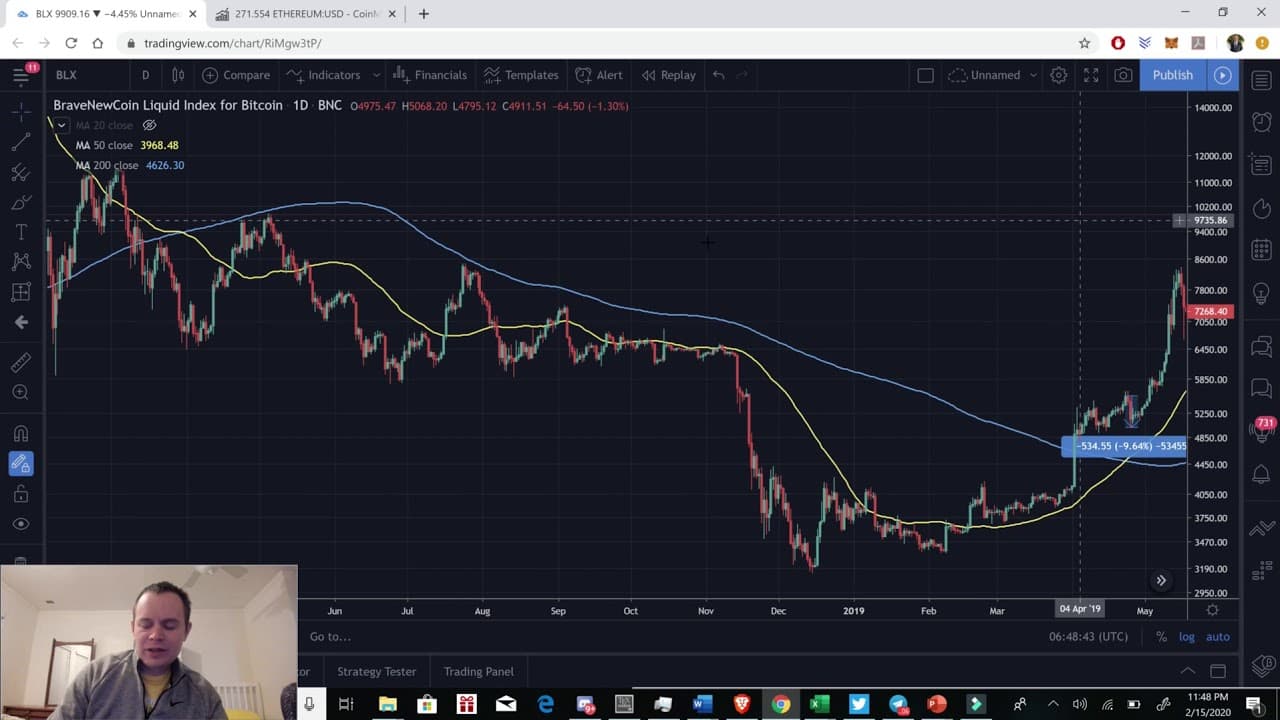Open the candlestick chart style selector
This screenshot has height=720, width=1280.
tap(178, 75)
